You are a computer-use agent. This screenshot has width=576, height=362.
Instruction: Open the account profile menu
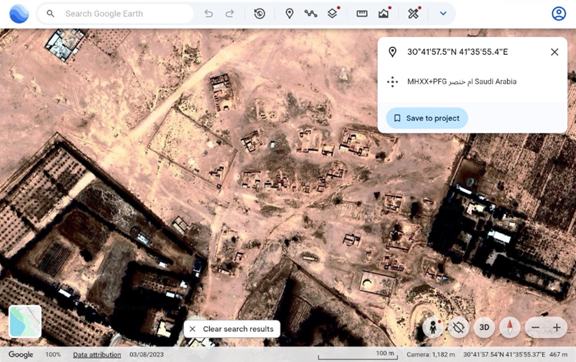pos(559,14)
